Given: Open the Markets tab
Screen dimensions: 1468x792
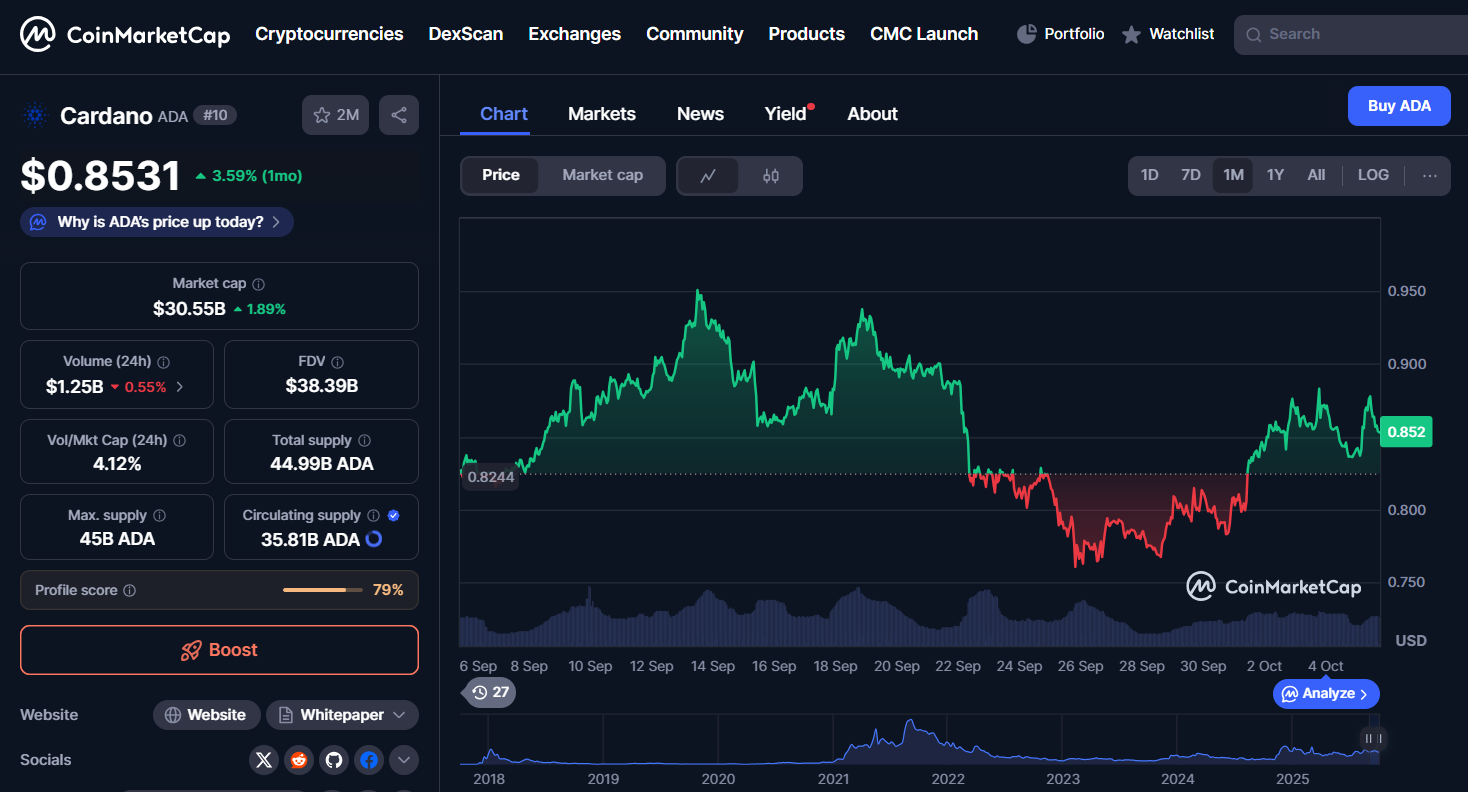Looking at the screenshot, I should (601, 114).
